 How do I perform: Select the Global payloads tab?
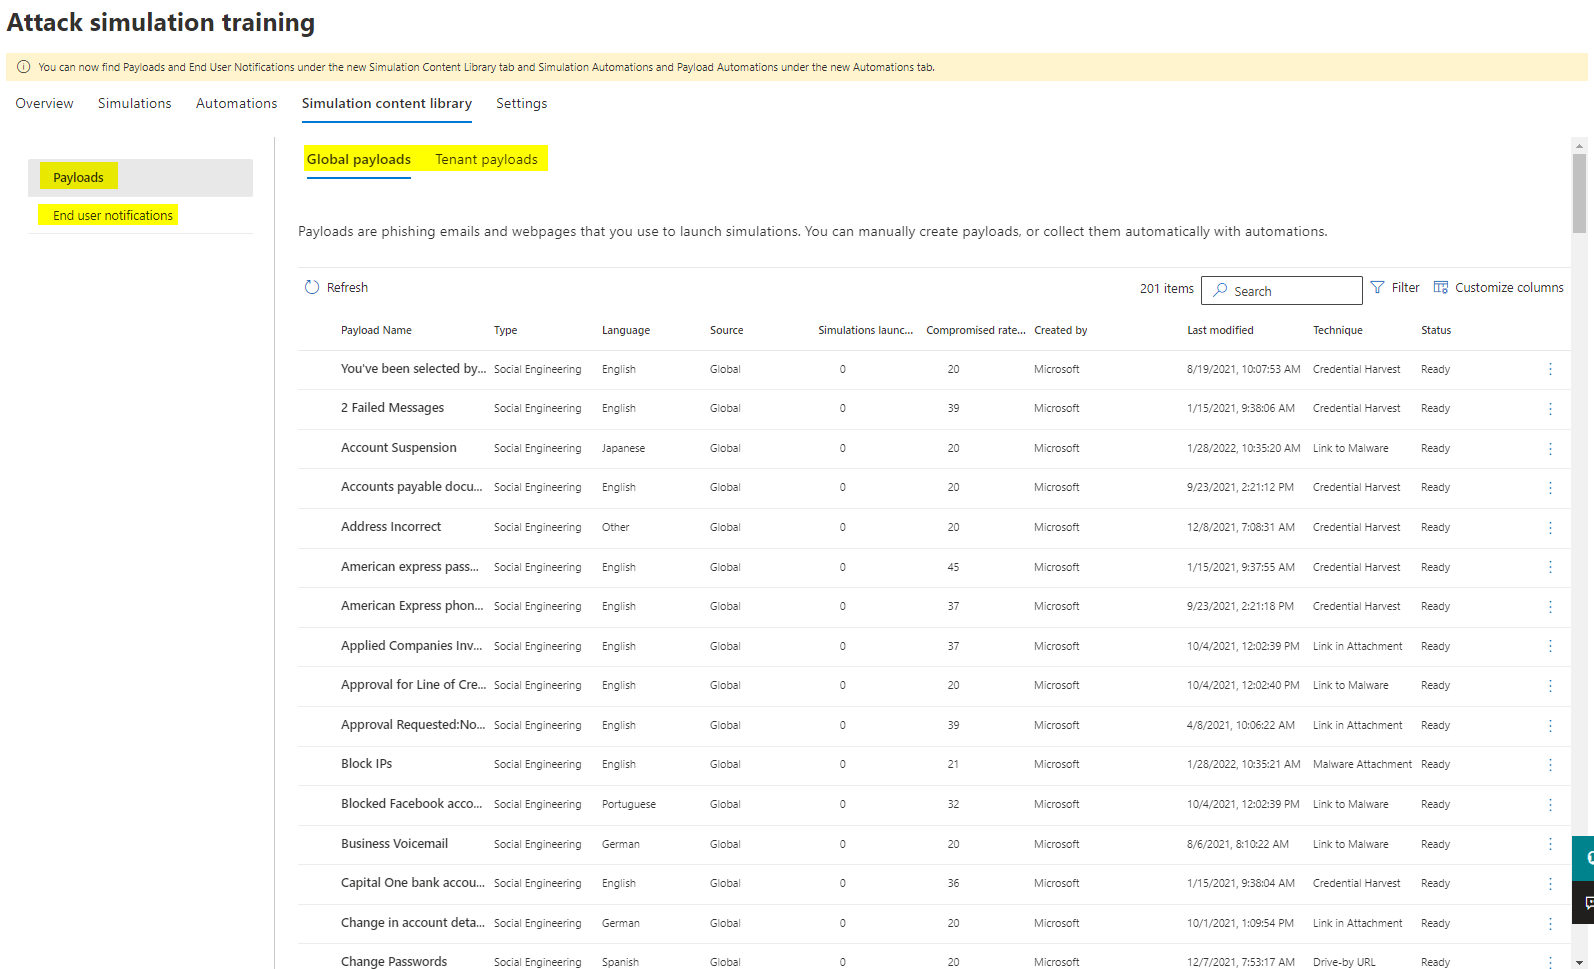(359, 160)
